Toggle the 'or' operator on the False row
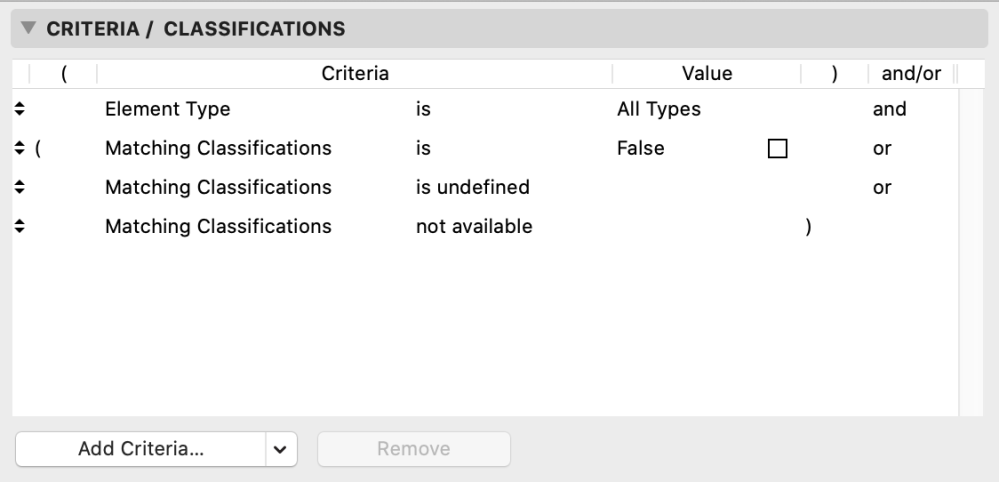The width and height of the screenshot is (999, 482). pos(882,149)
